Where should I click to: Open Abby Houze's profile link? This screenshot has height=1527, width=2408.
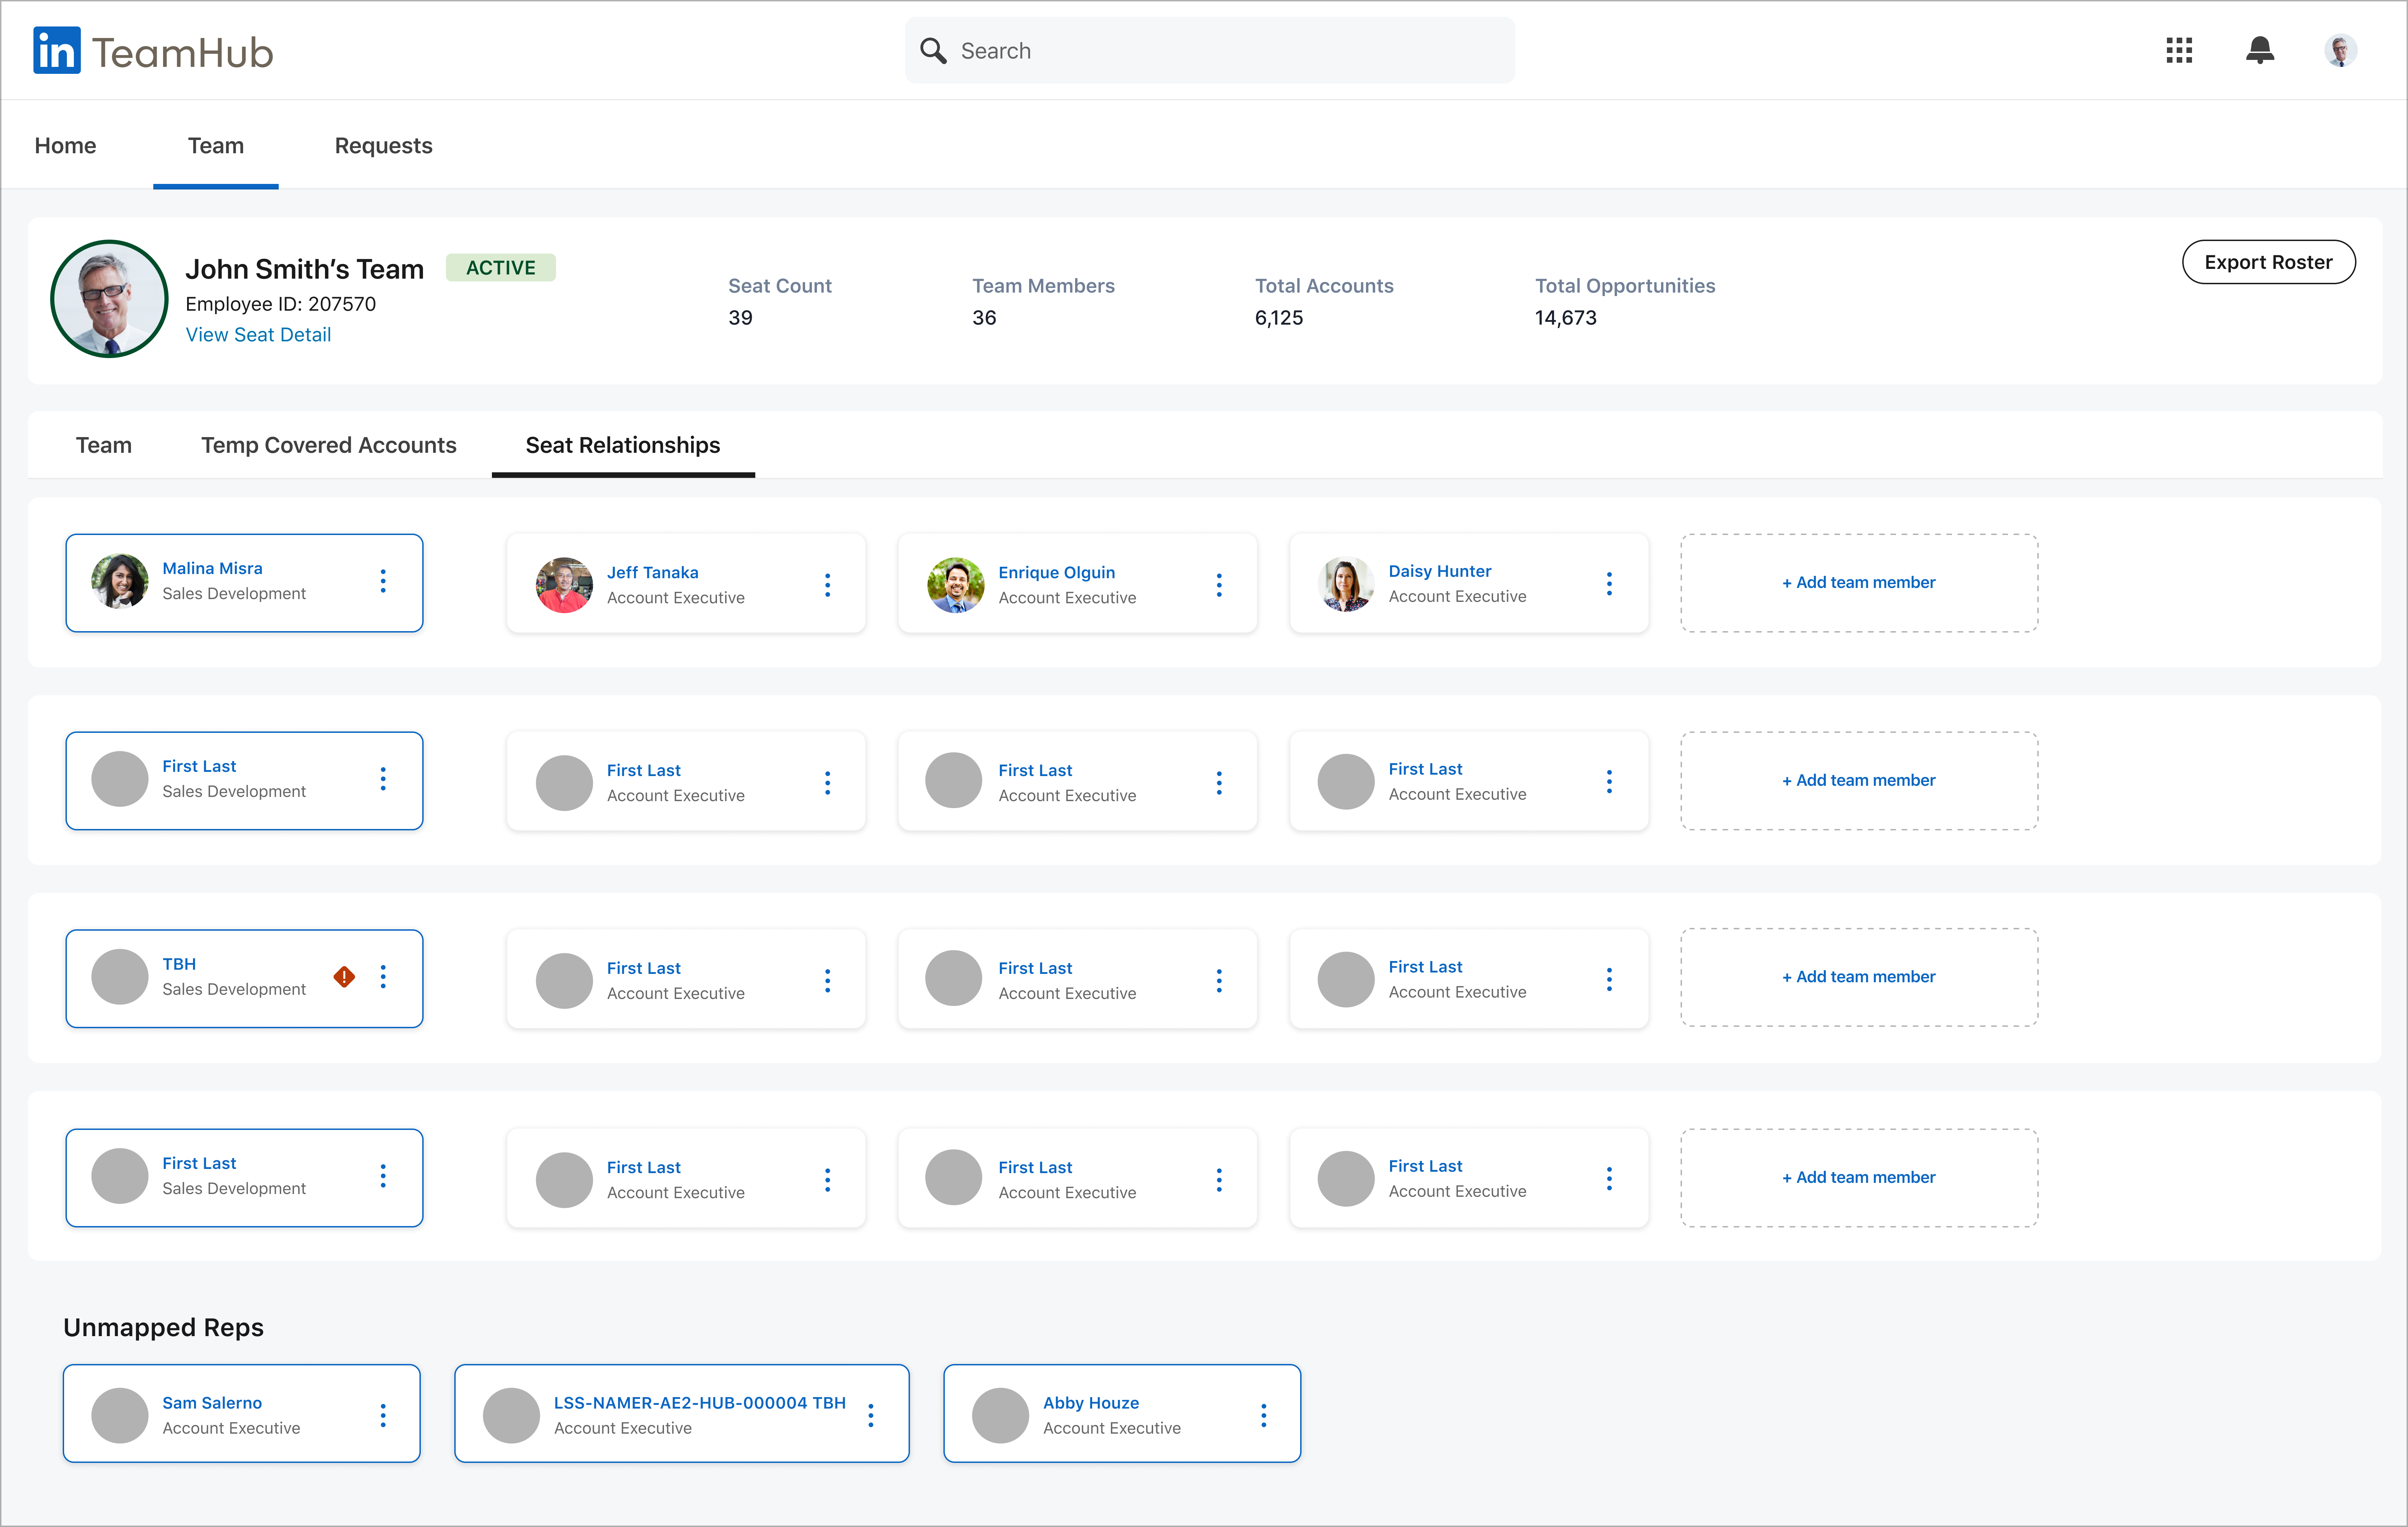[x=1091, y=1403]
